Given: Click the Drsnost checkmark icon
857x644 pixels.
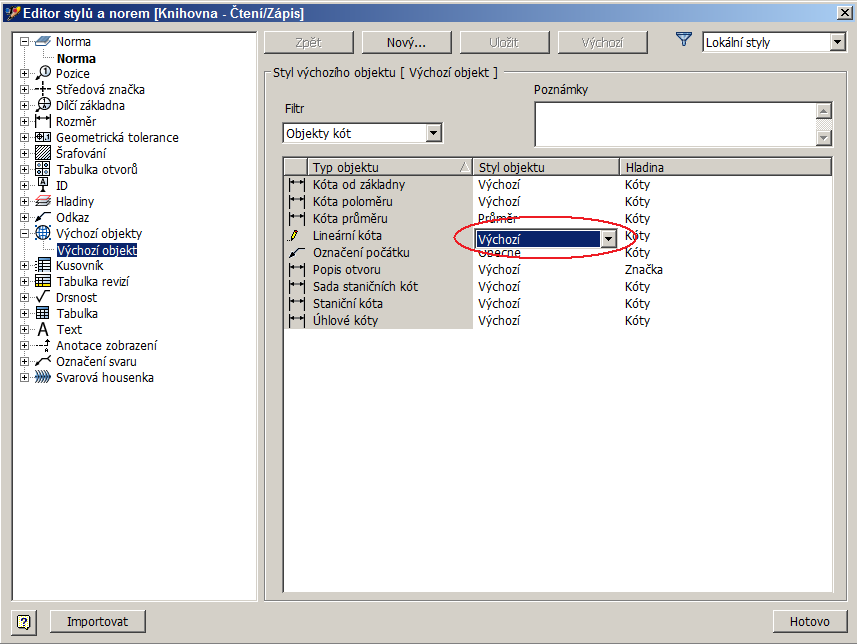Looking at the screenshot, I should click(43, 298).
